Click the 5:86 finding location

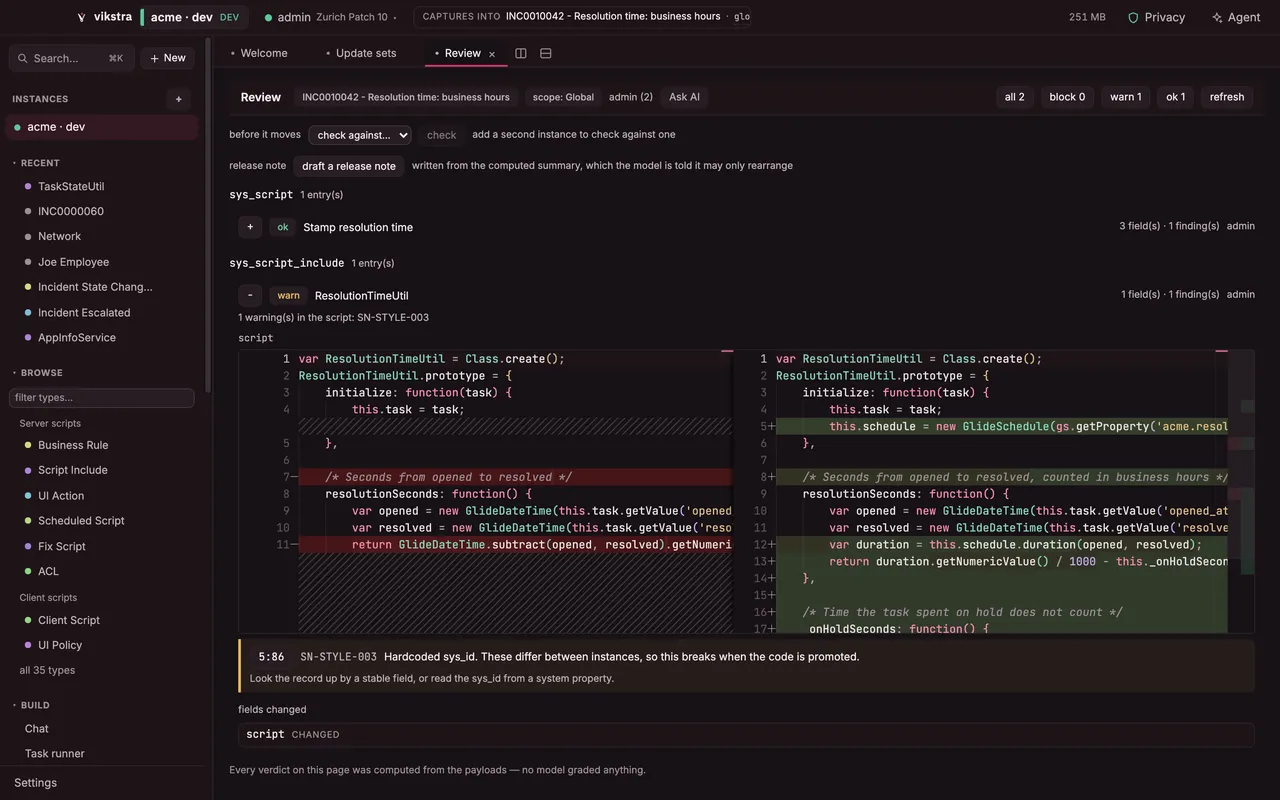[x=271, y=657]
